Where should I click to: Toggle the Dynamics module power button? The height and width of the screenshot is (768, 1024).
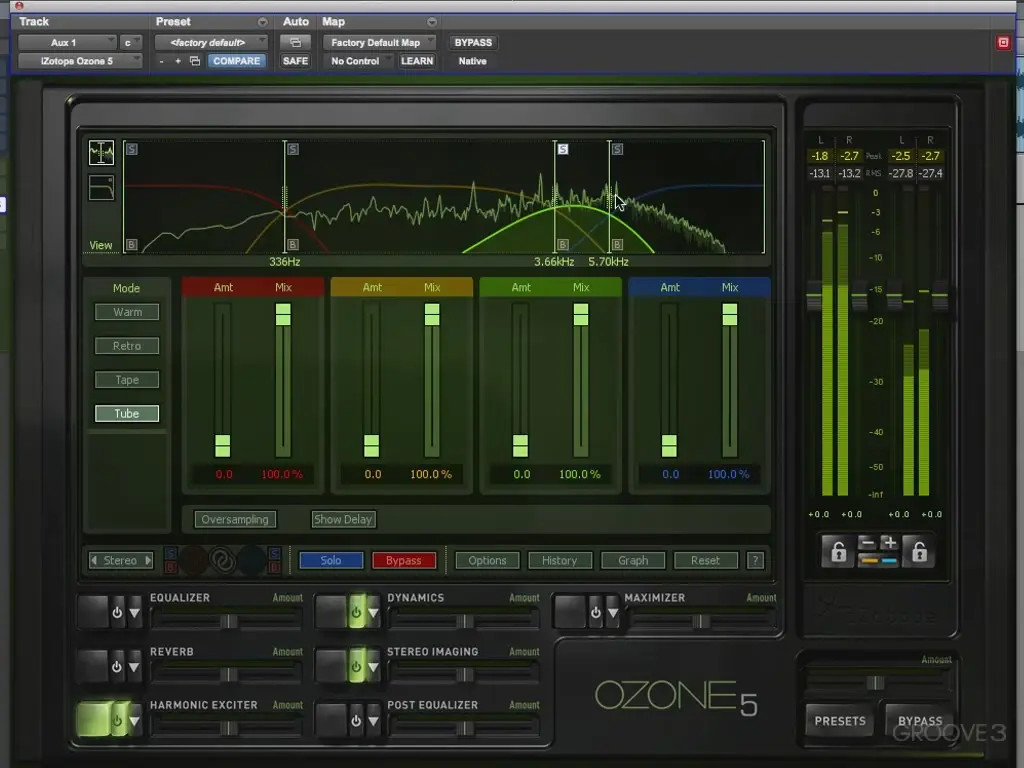point(356,613)
